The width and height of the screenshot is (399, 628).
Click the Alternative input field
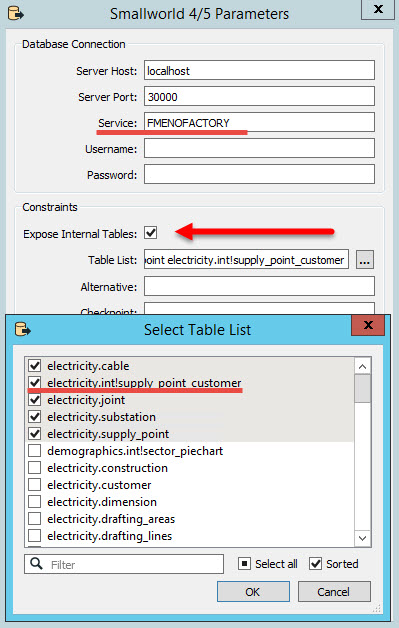(x=259, y=286)
